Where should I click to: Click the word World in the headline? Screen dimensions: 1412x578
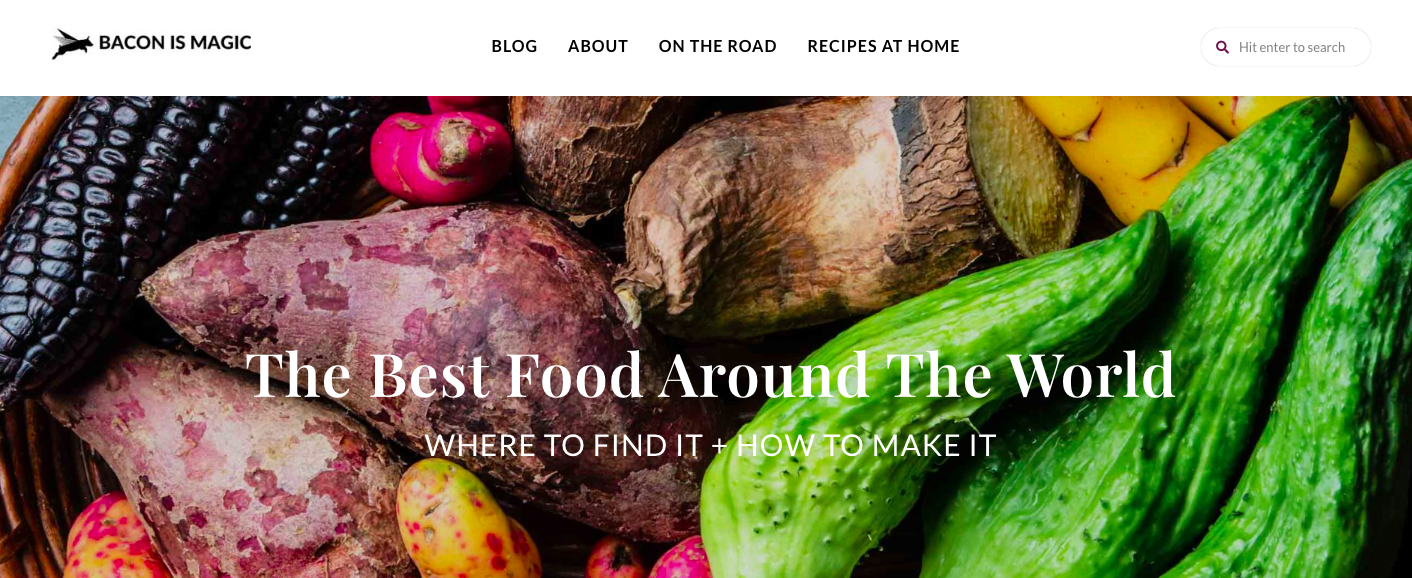point(1091,374)
